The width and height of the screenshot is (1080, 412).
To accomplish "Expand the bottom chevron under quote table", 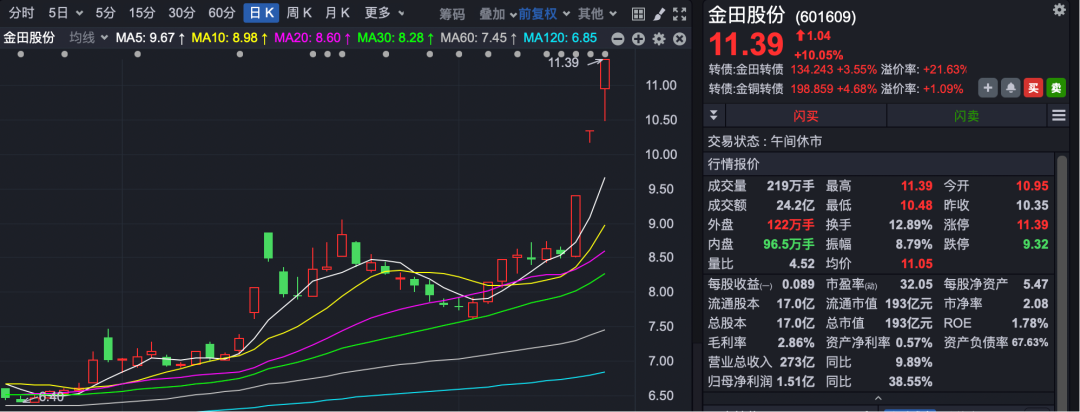I will pyautogui.click(x=878, y=398).
